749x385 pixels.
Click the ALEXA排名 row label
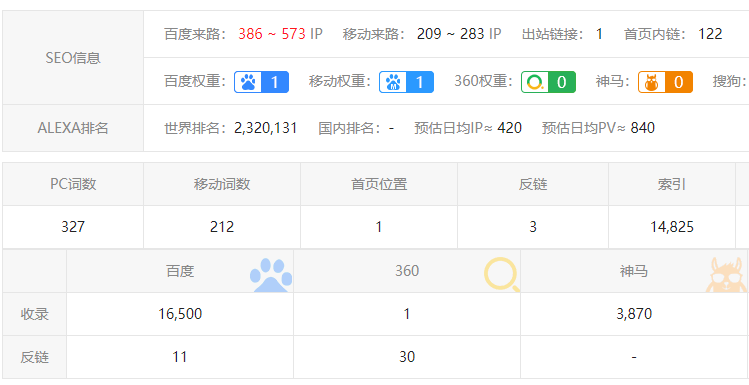coord(73,128)
